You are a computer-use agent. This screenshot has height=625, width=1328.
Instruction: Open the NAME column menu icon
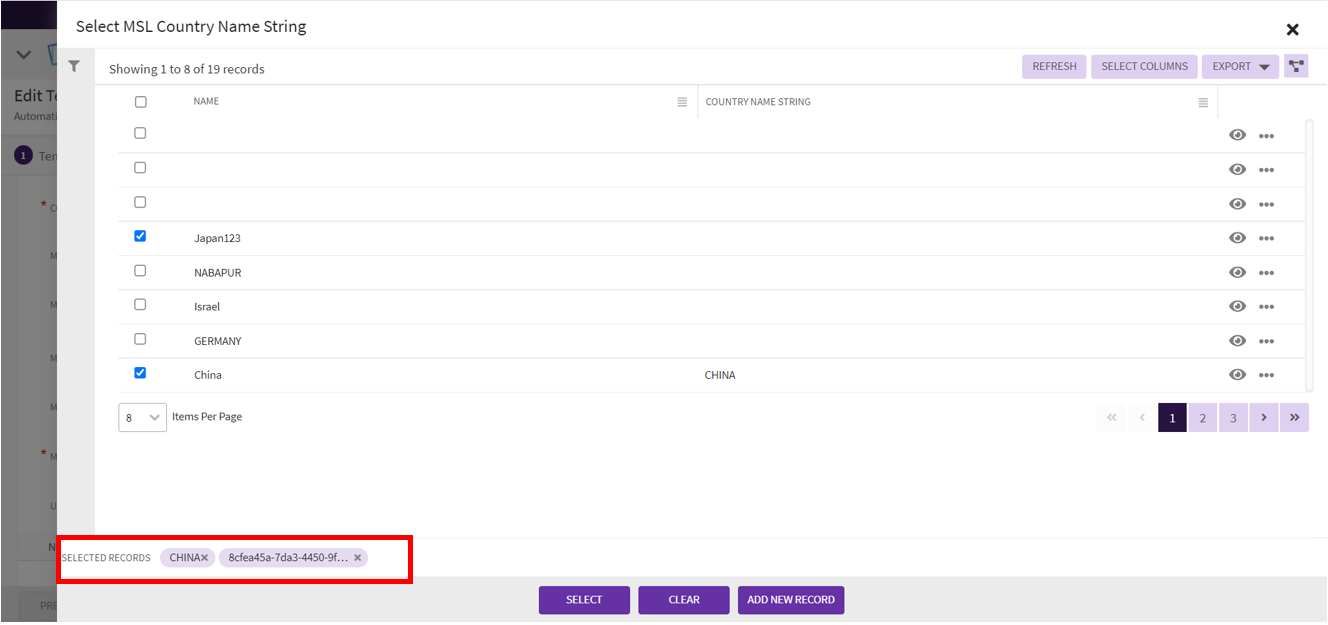pyautogui.click(x=682, y=102)
